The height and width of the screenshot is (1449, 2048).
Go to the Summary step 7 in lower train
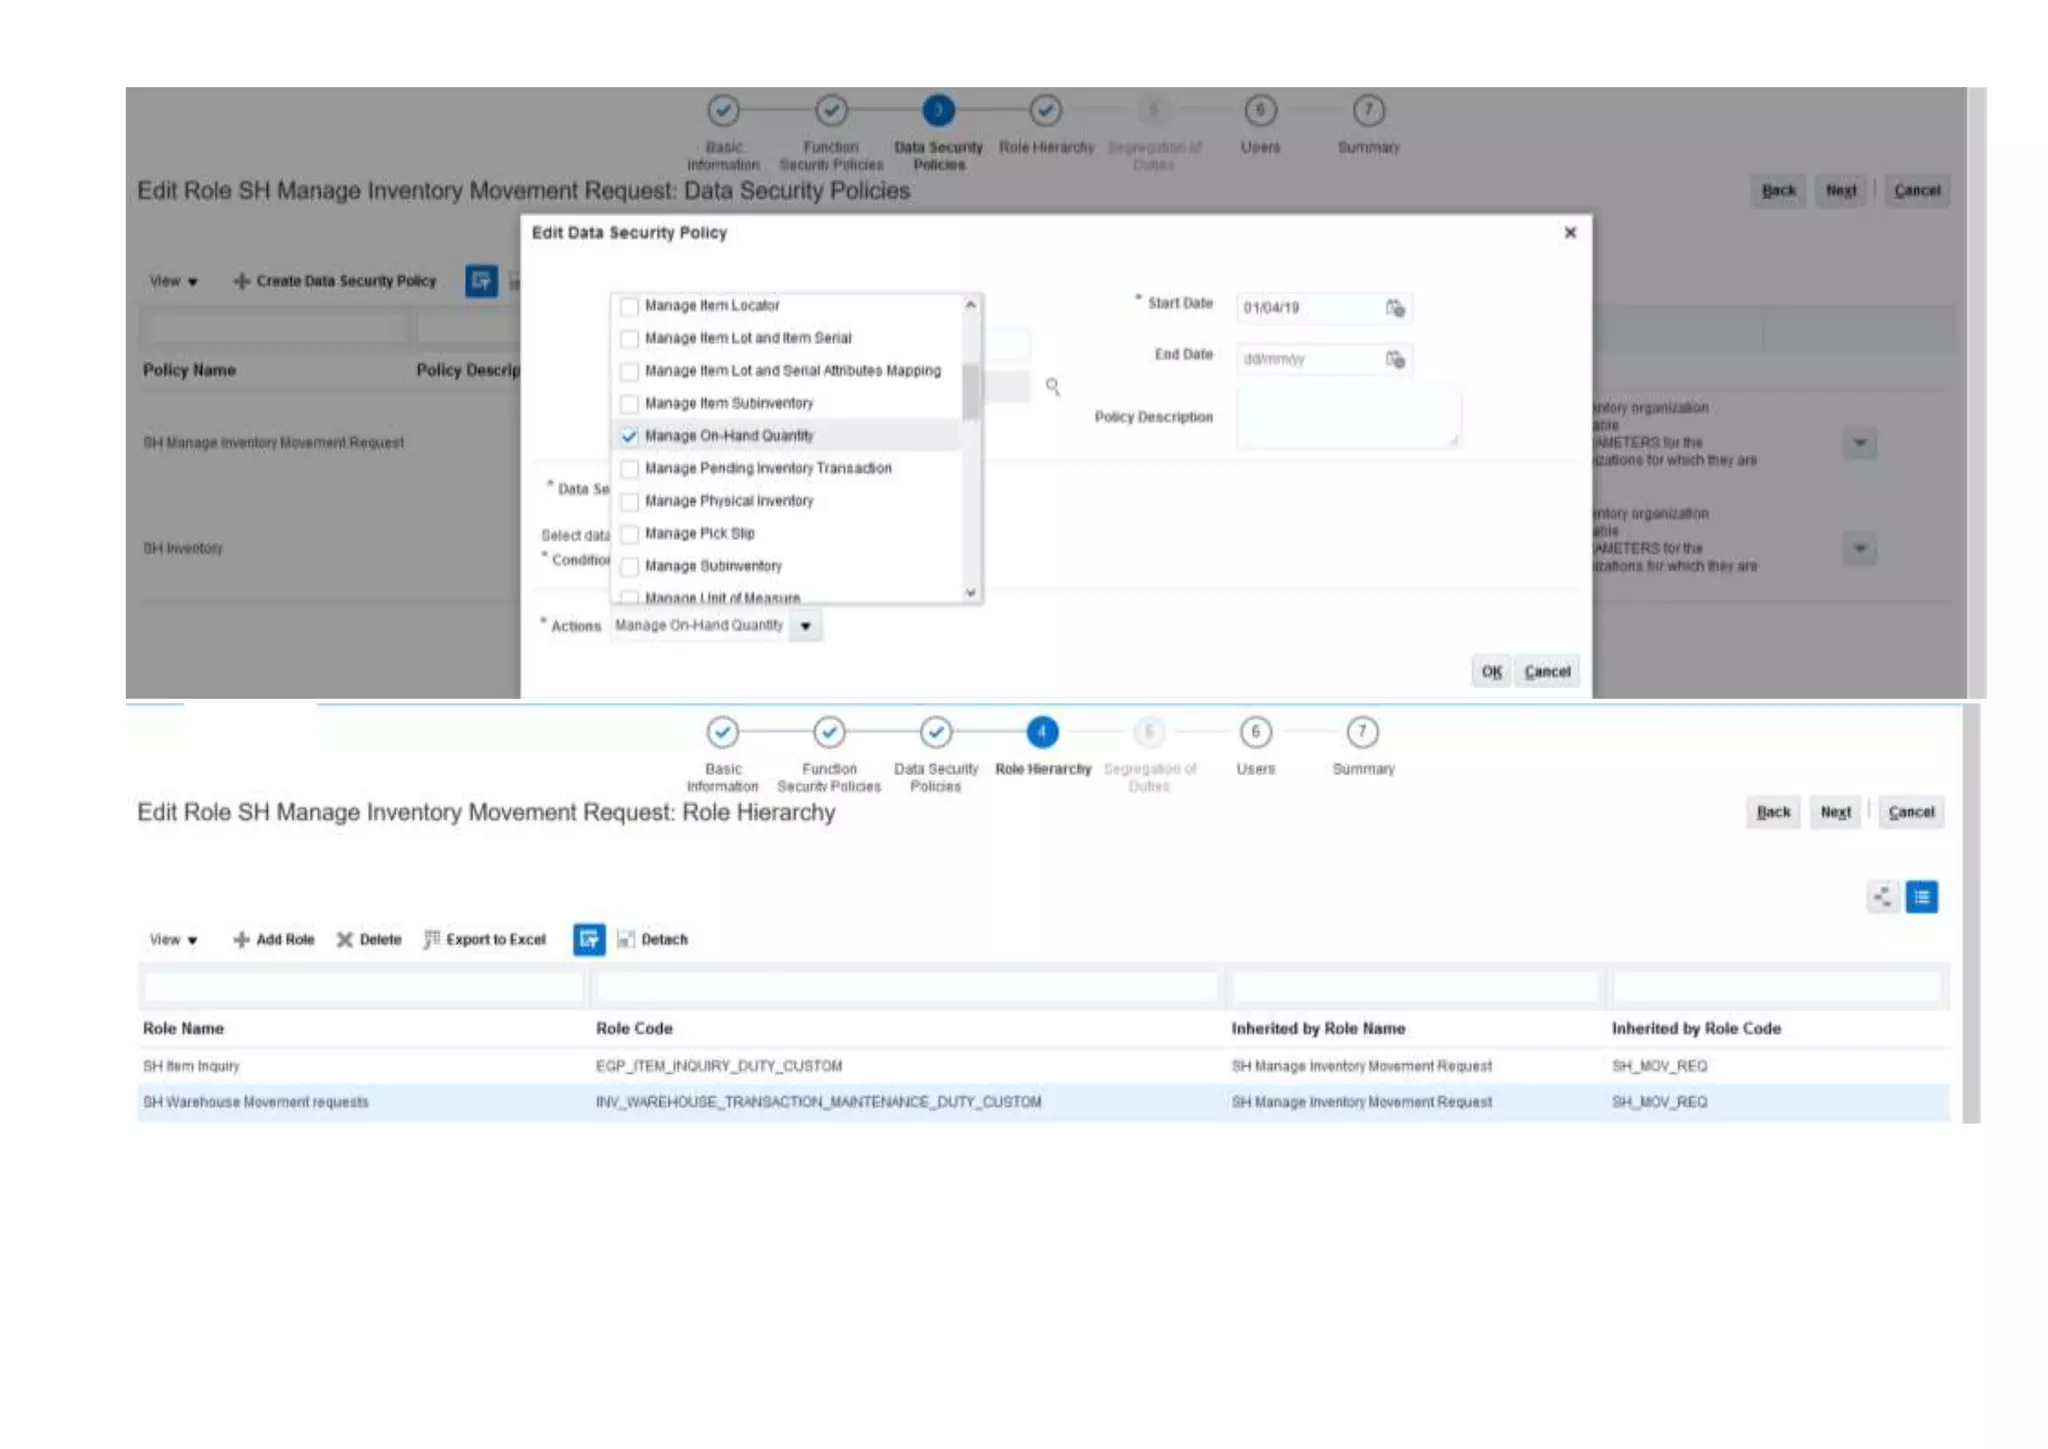[x=1362, y=732]
